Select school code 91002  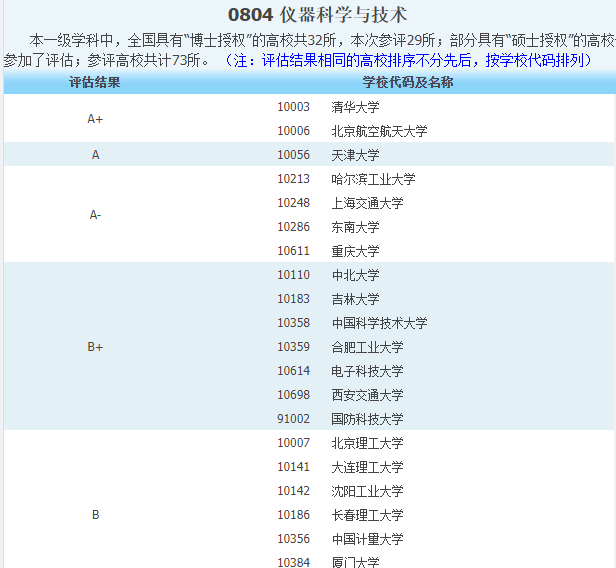coord(293,418)
